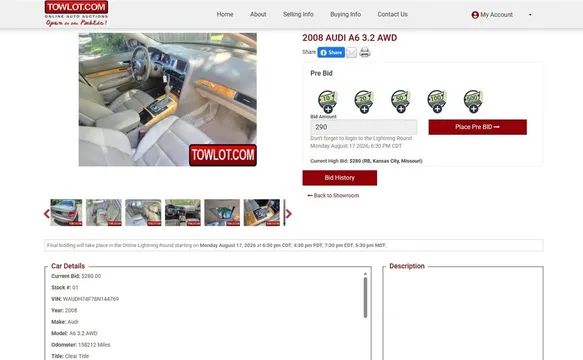Print this vehicle listing
The width and height of the screenshot is (583, 360).
(x=365, y=52)
